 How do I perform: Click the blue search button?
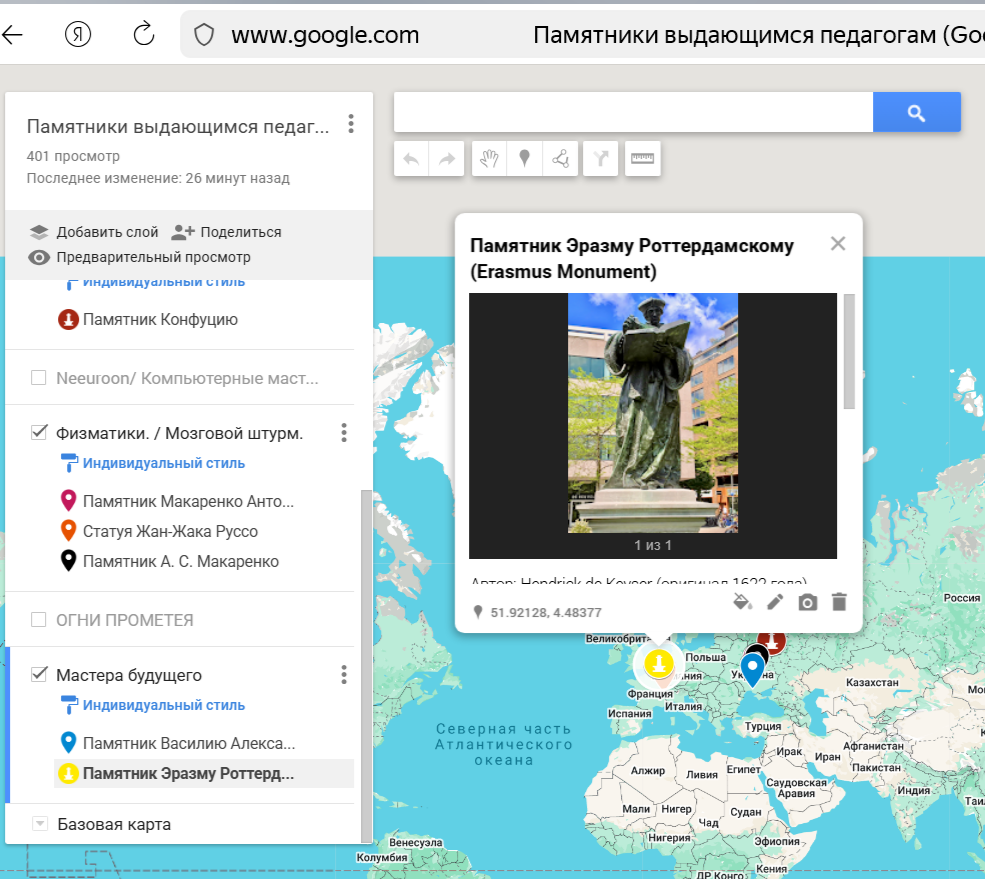[x=916, y=113]
